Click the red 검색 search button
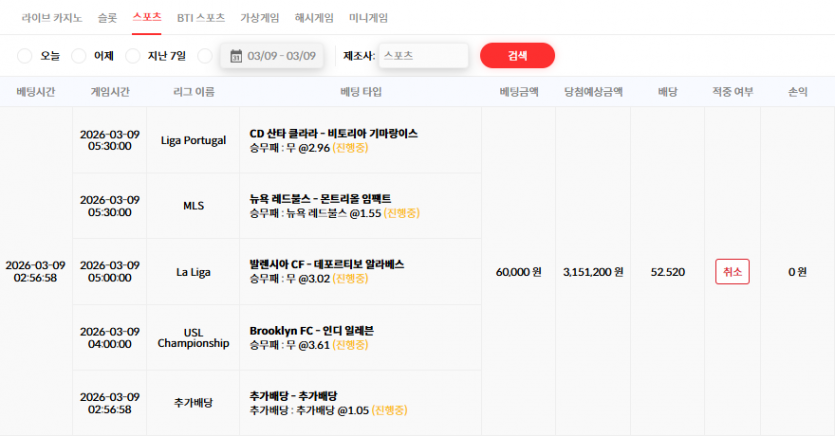 [517, 55]
